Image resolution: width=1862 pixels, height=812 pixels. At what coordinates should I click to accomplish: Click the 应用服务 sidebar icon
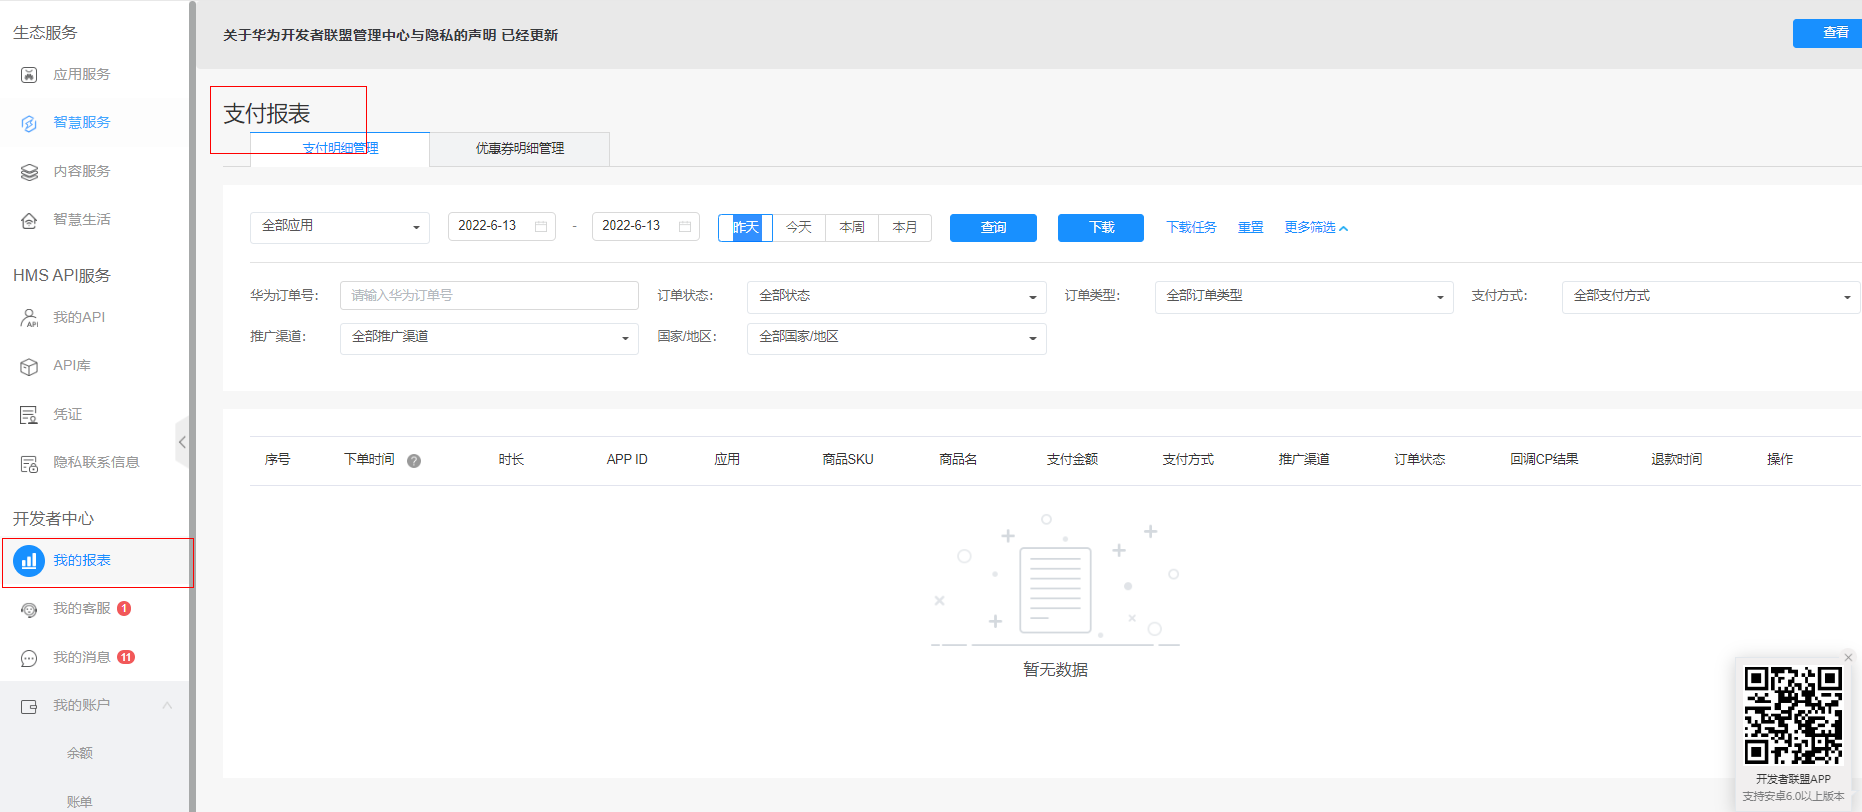[29, 75]
